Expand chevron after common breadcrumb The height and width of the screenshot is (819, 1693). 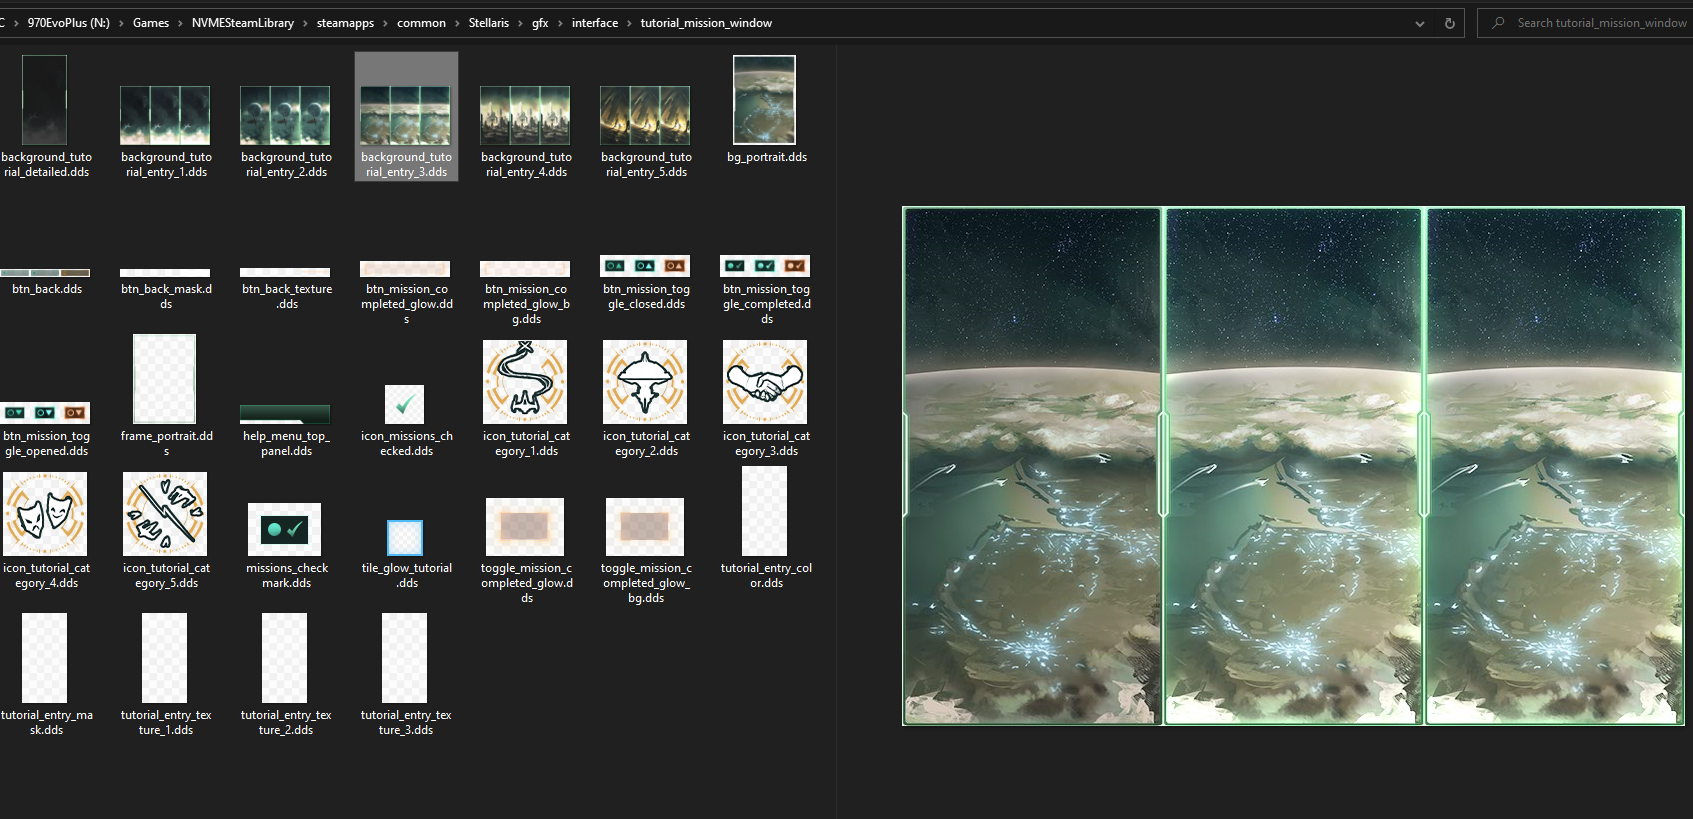[x=458, y=23]
